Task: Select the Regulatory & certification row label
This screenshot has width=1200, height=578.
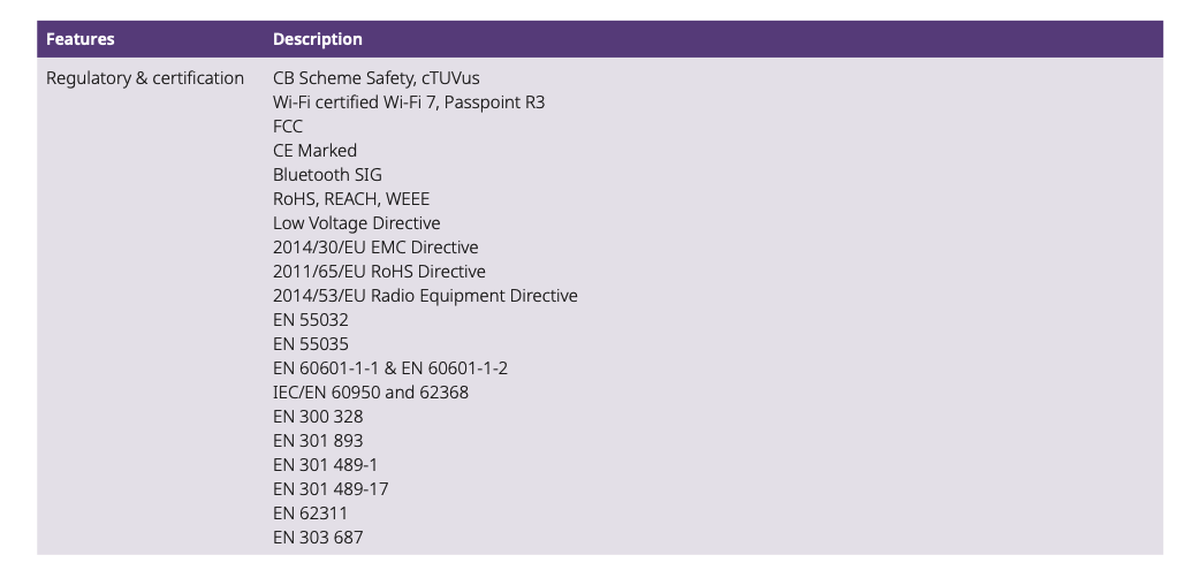Action: coord(145,78)
